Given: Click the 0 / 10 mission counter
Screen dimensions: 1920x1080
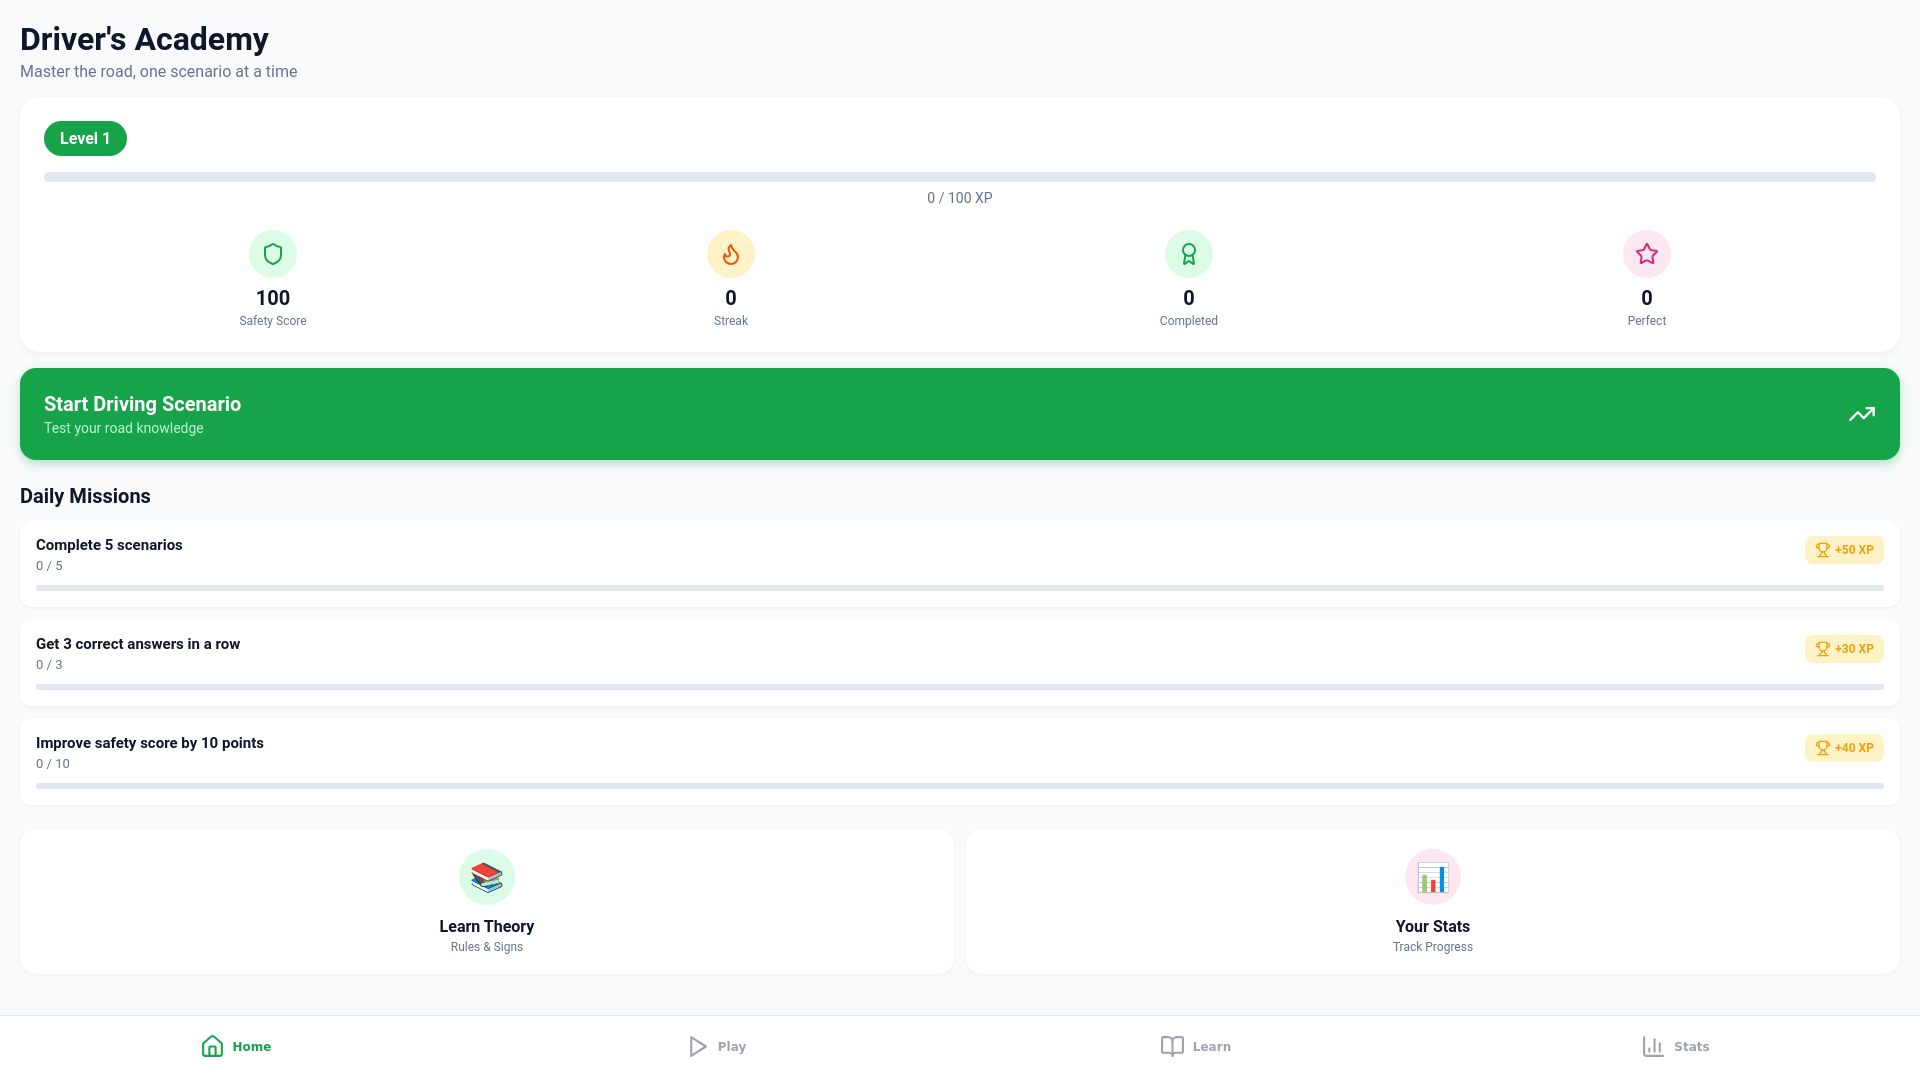Looking at the screenshot, I should coord(53,764).
